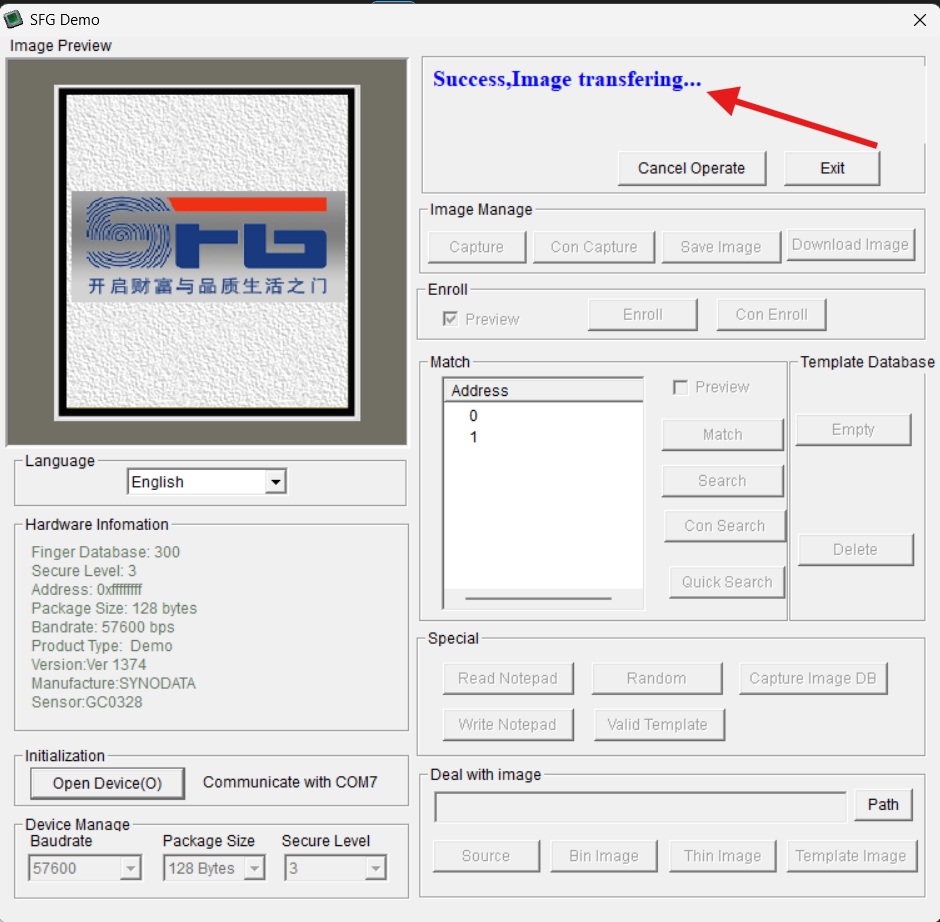Click the Write Notepad button

pyautogui.click(x=508, y=725)
